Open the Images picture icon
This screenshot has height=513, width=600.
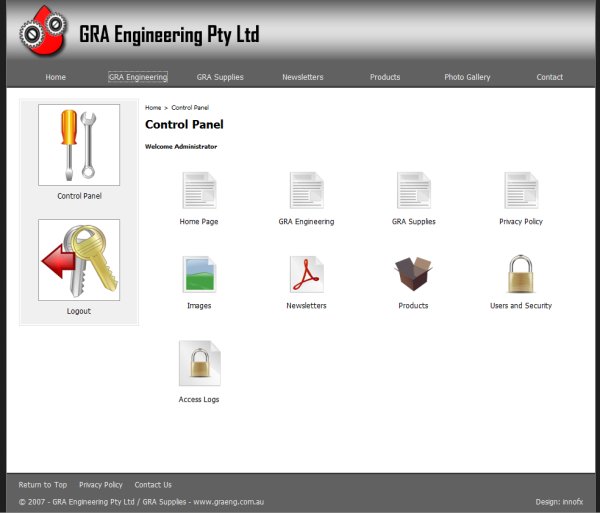click(199, 275)
